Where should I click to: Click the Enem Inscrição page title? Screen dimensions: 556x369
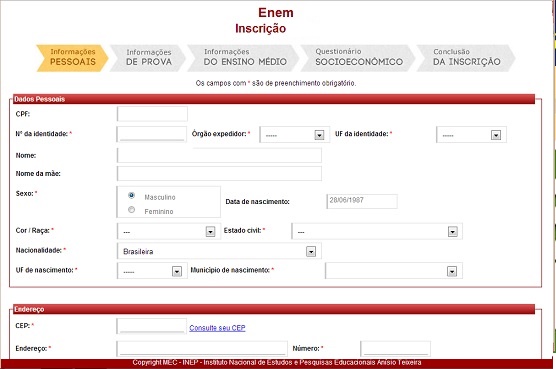click(x=265, y=20)
